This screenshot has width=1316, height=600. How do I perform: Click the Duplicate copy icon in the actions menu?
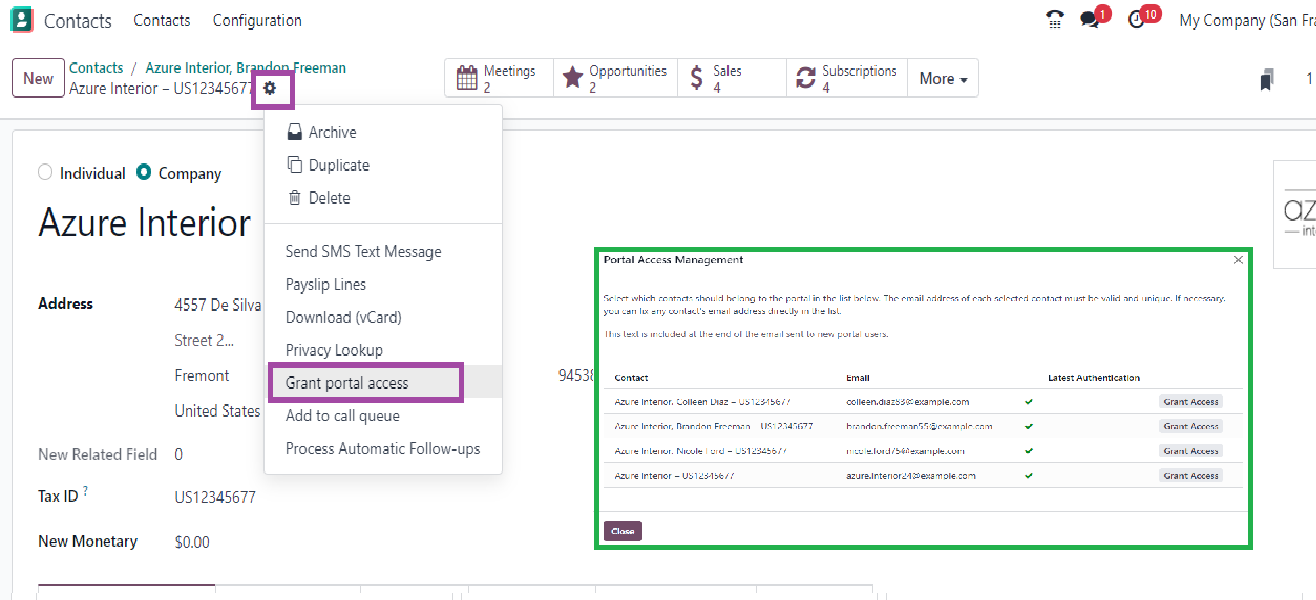[x=294, y=165]
